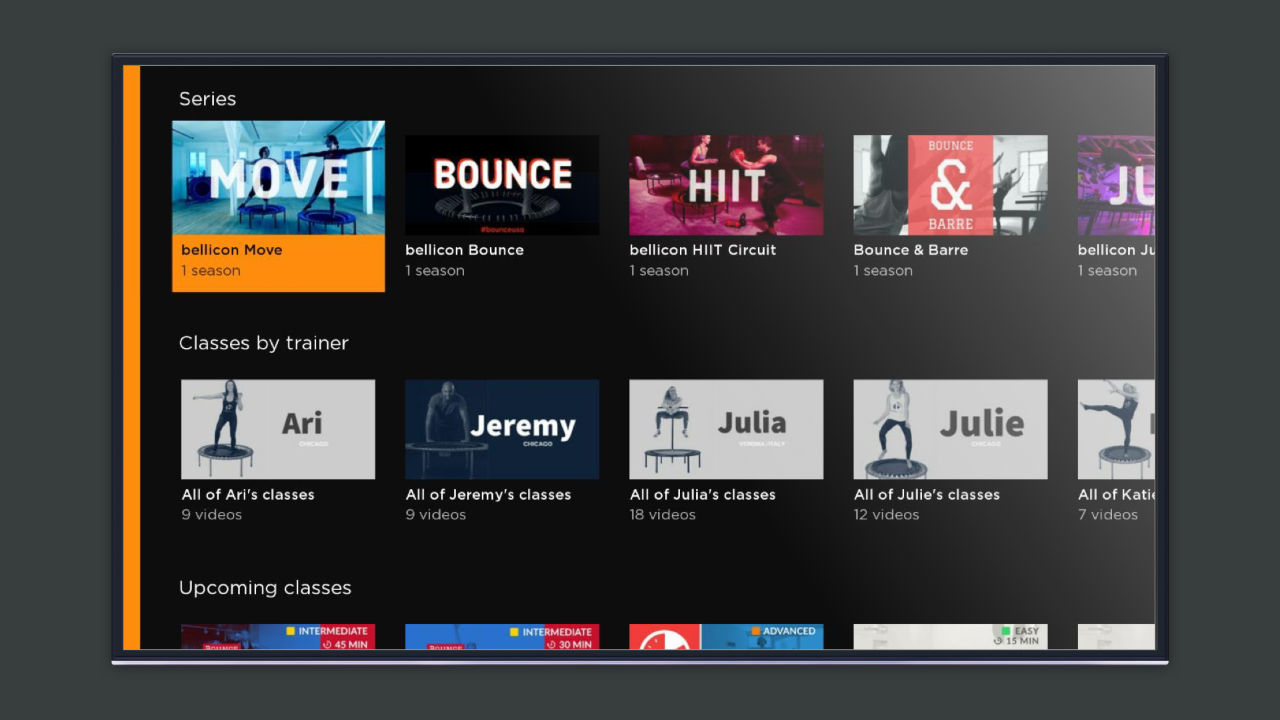This screenshot has width=1280, height=720.
Task: Click the '12 videos' count under Julie
Action: tap(886, 515)
